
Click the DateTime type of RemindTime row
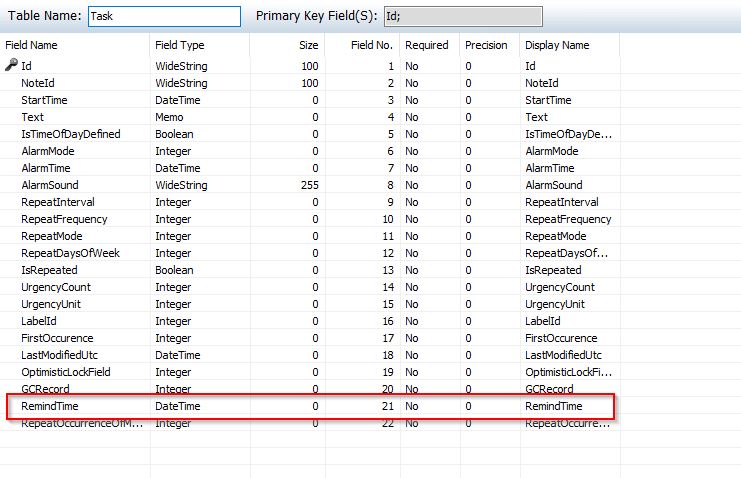(x=178, y=406)
